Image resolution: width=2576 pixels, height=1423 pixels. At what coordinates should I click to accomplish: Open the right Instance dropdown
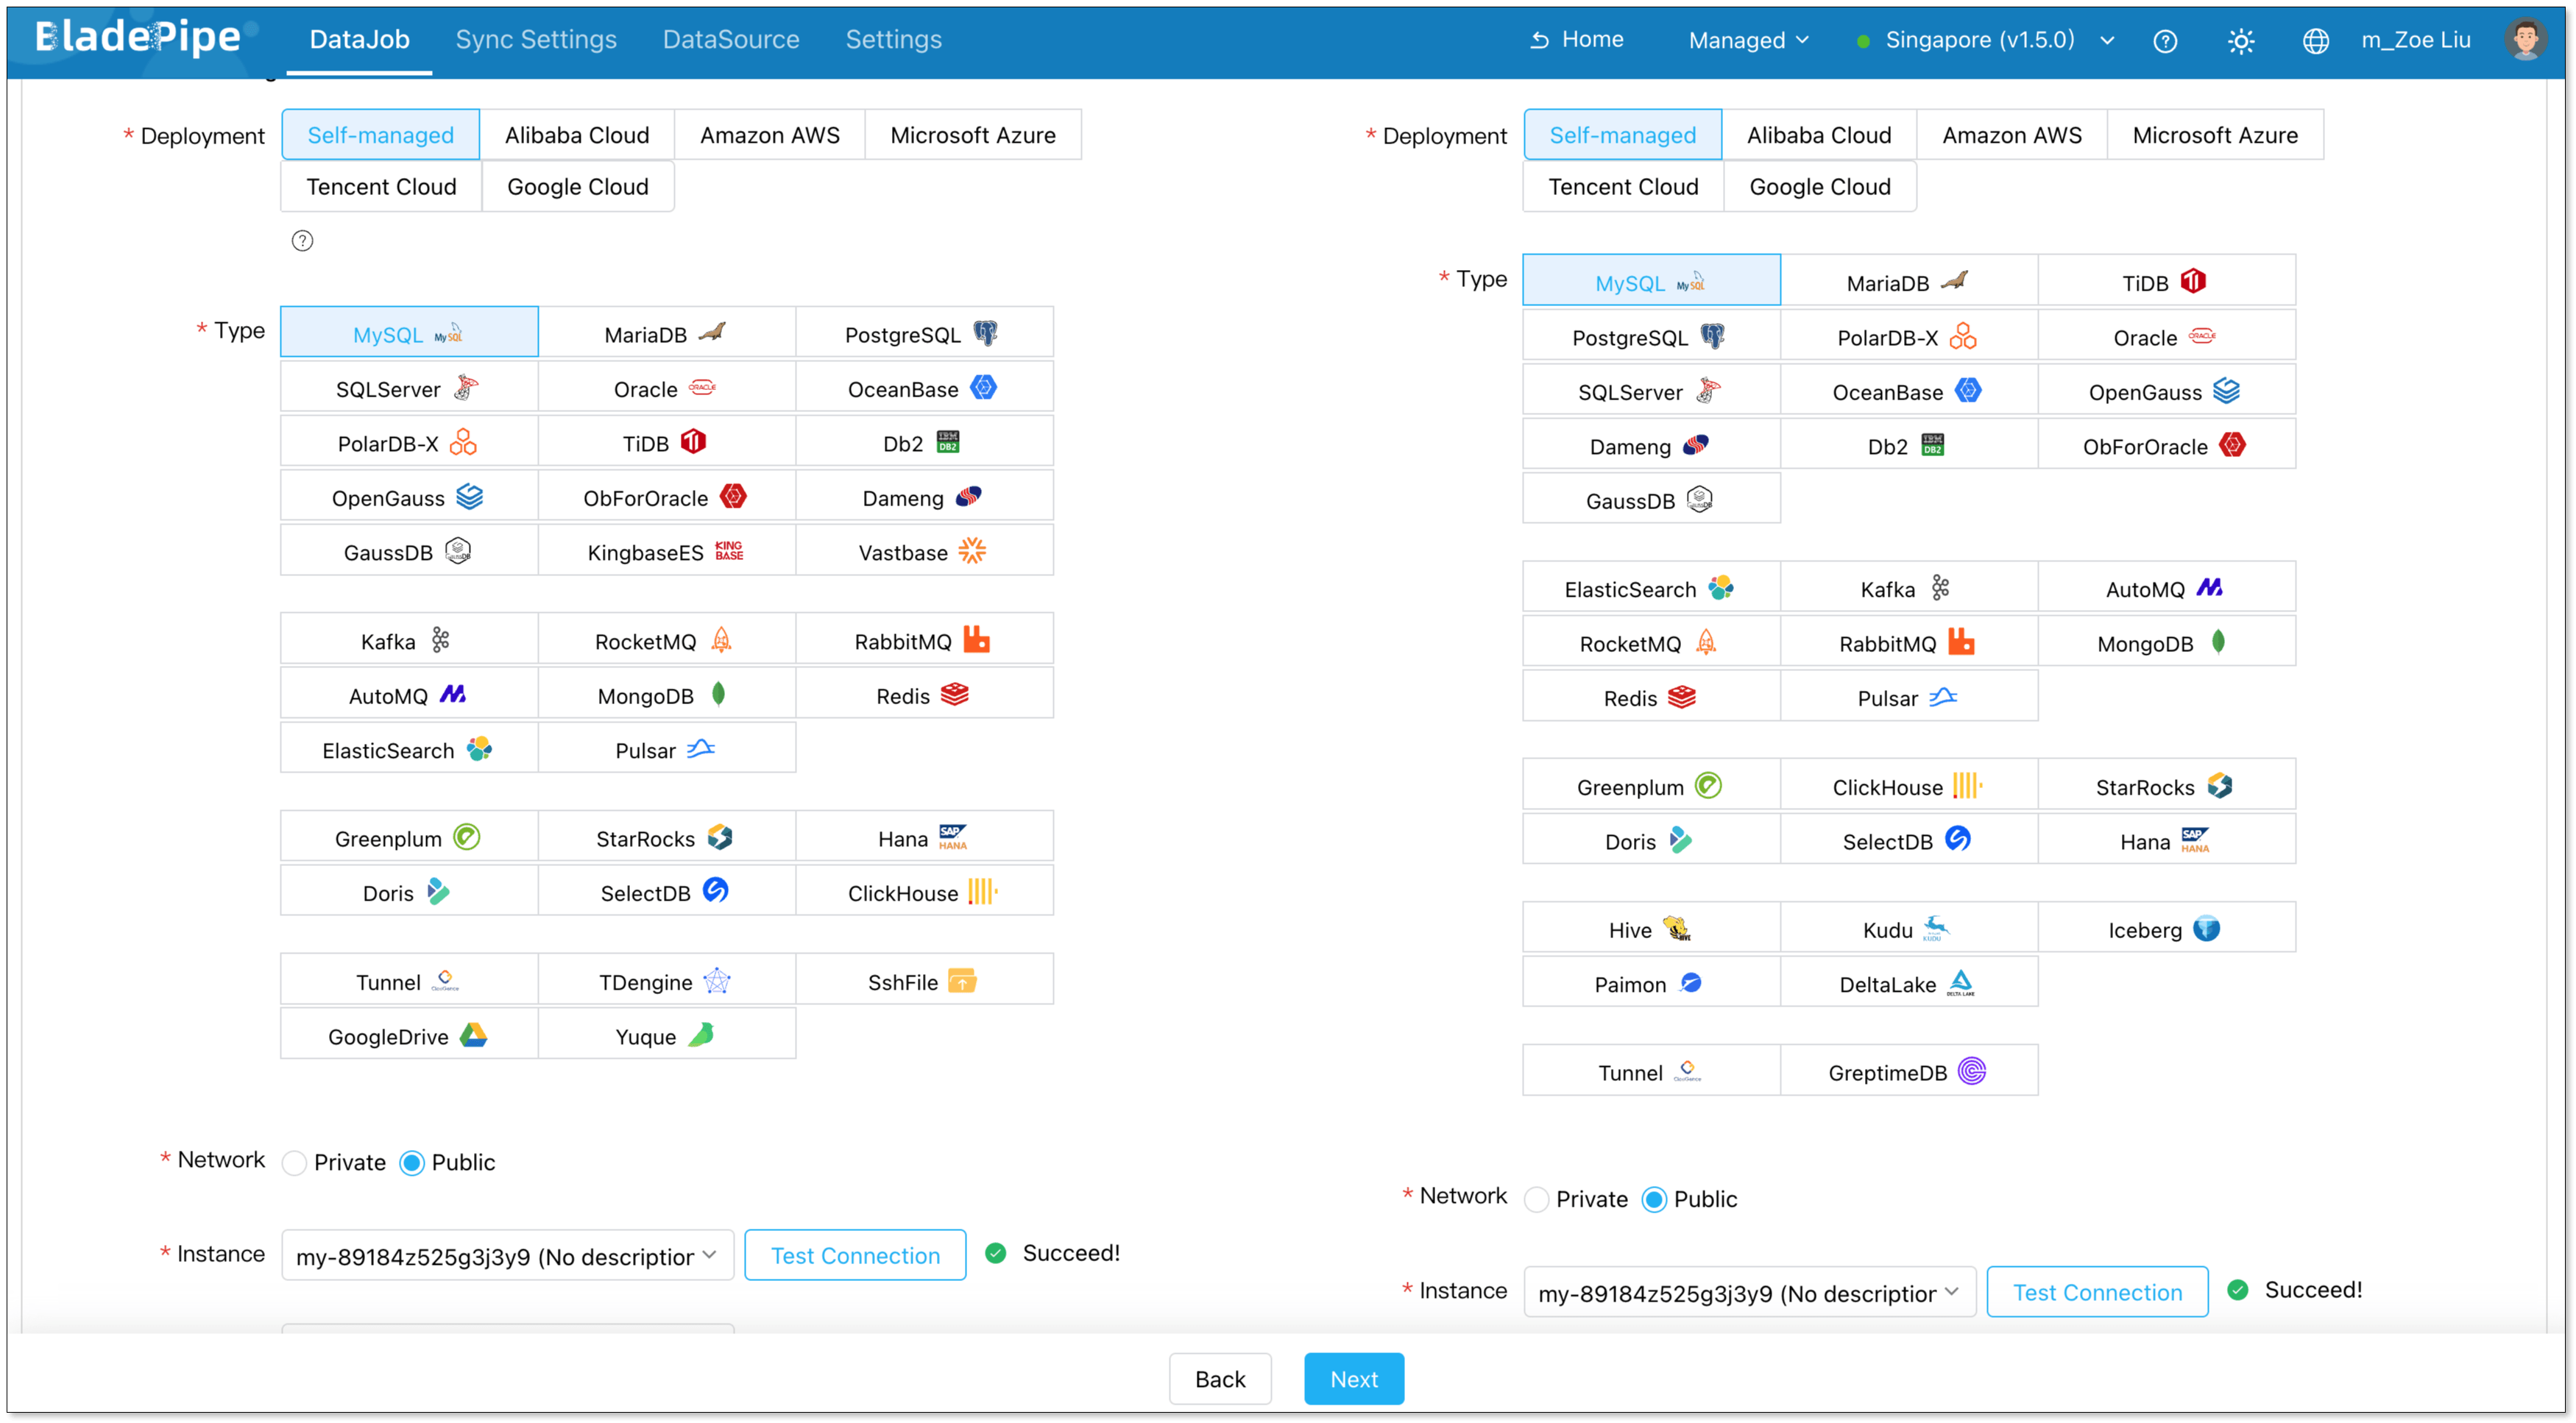click(x=1749, y=1292)
